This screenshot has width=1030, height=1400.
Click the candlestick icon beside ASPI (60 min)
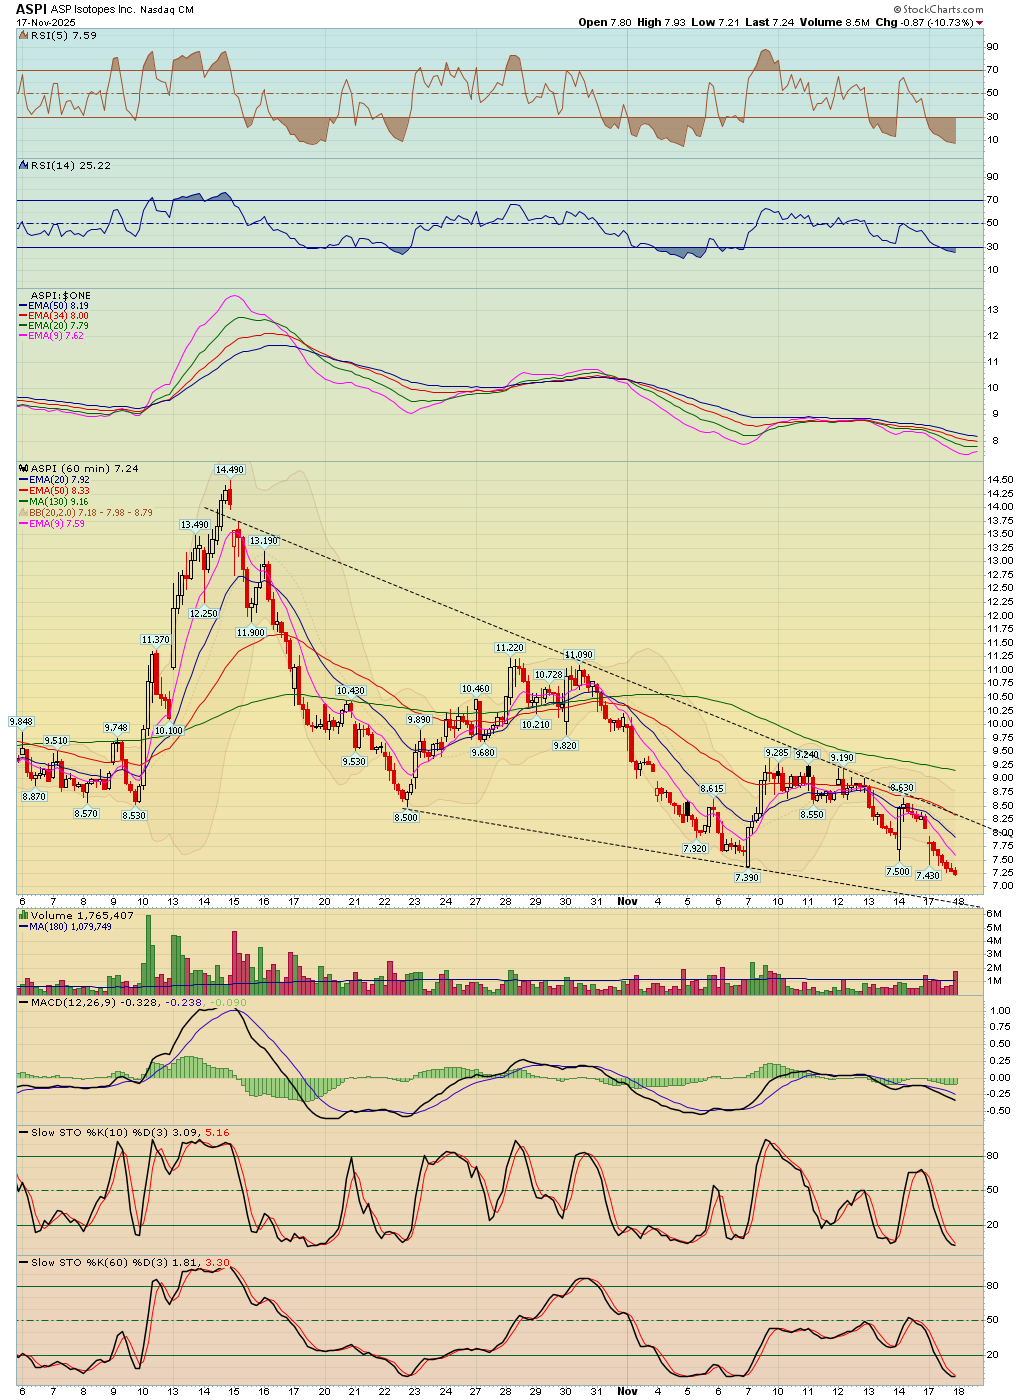(x=24, y=469)
